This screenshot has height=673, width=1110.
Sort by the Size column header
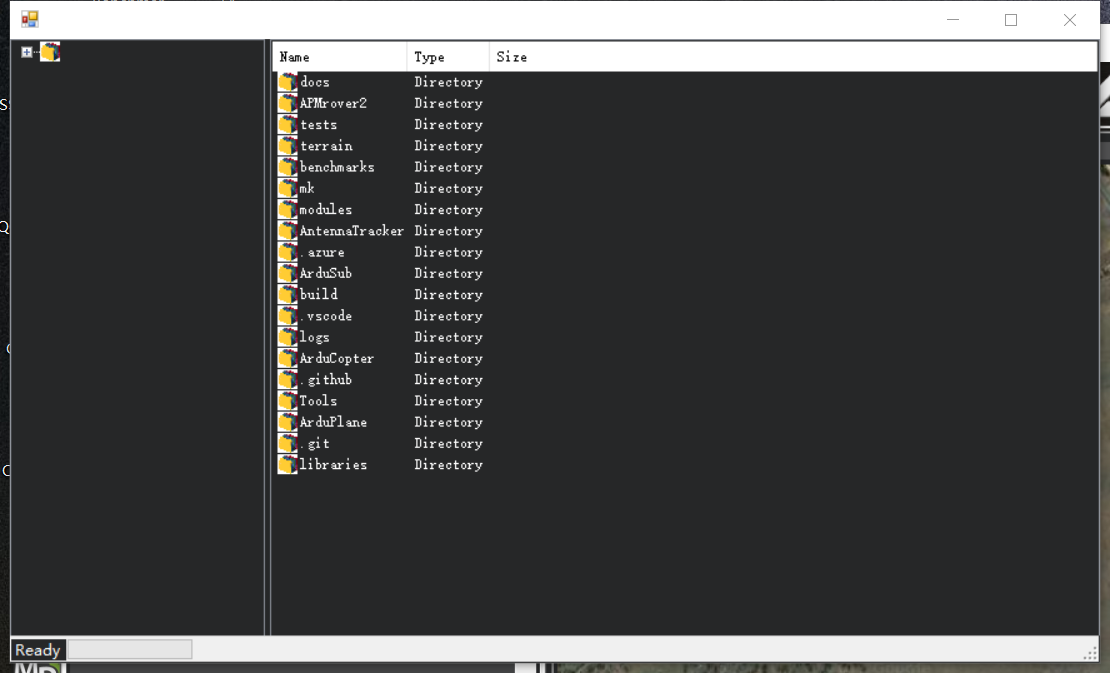click(512, 57)
